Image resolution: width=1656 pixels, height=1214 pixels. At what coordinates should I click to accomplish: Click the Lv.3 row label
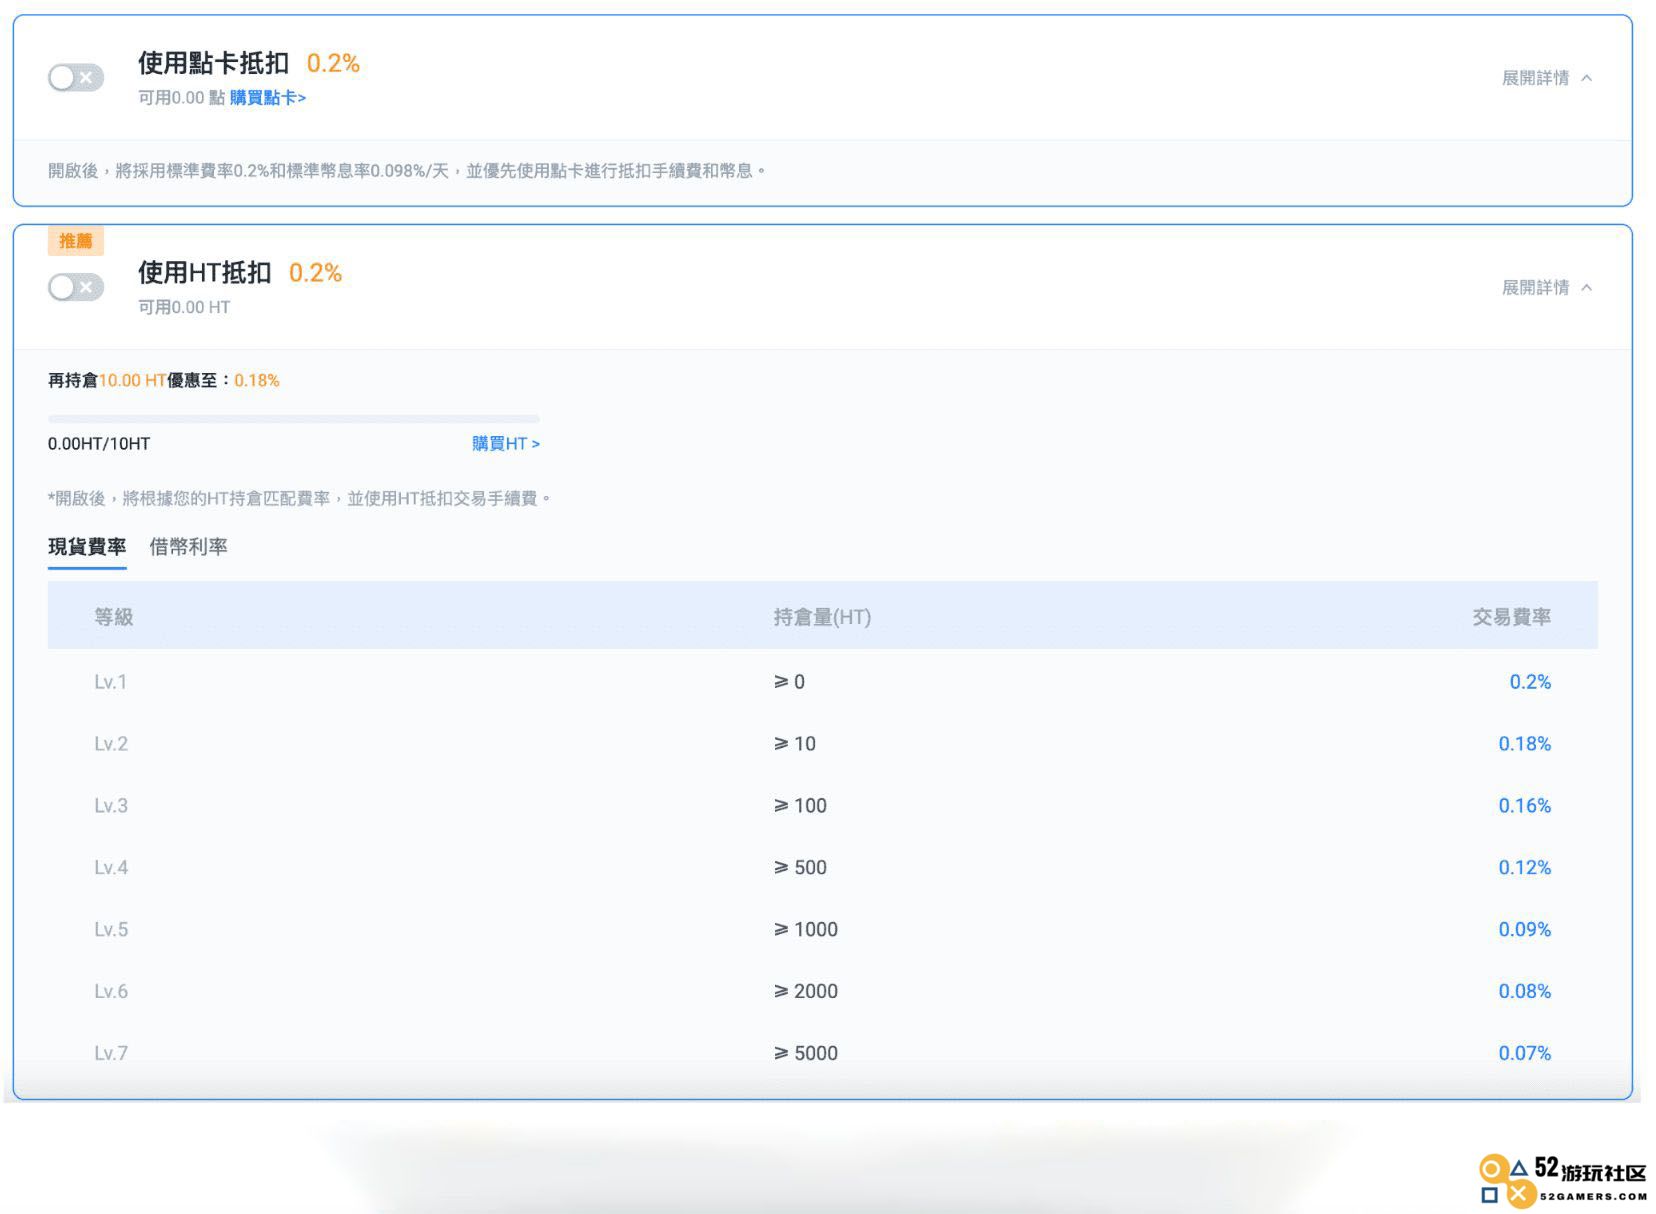(x=111, y=806)
